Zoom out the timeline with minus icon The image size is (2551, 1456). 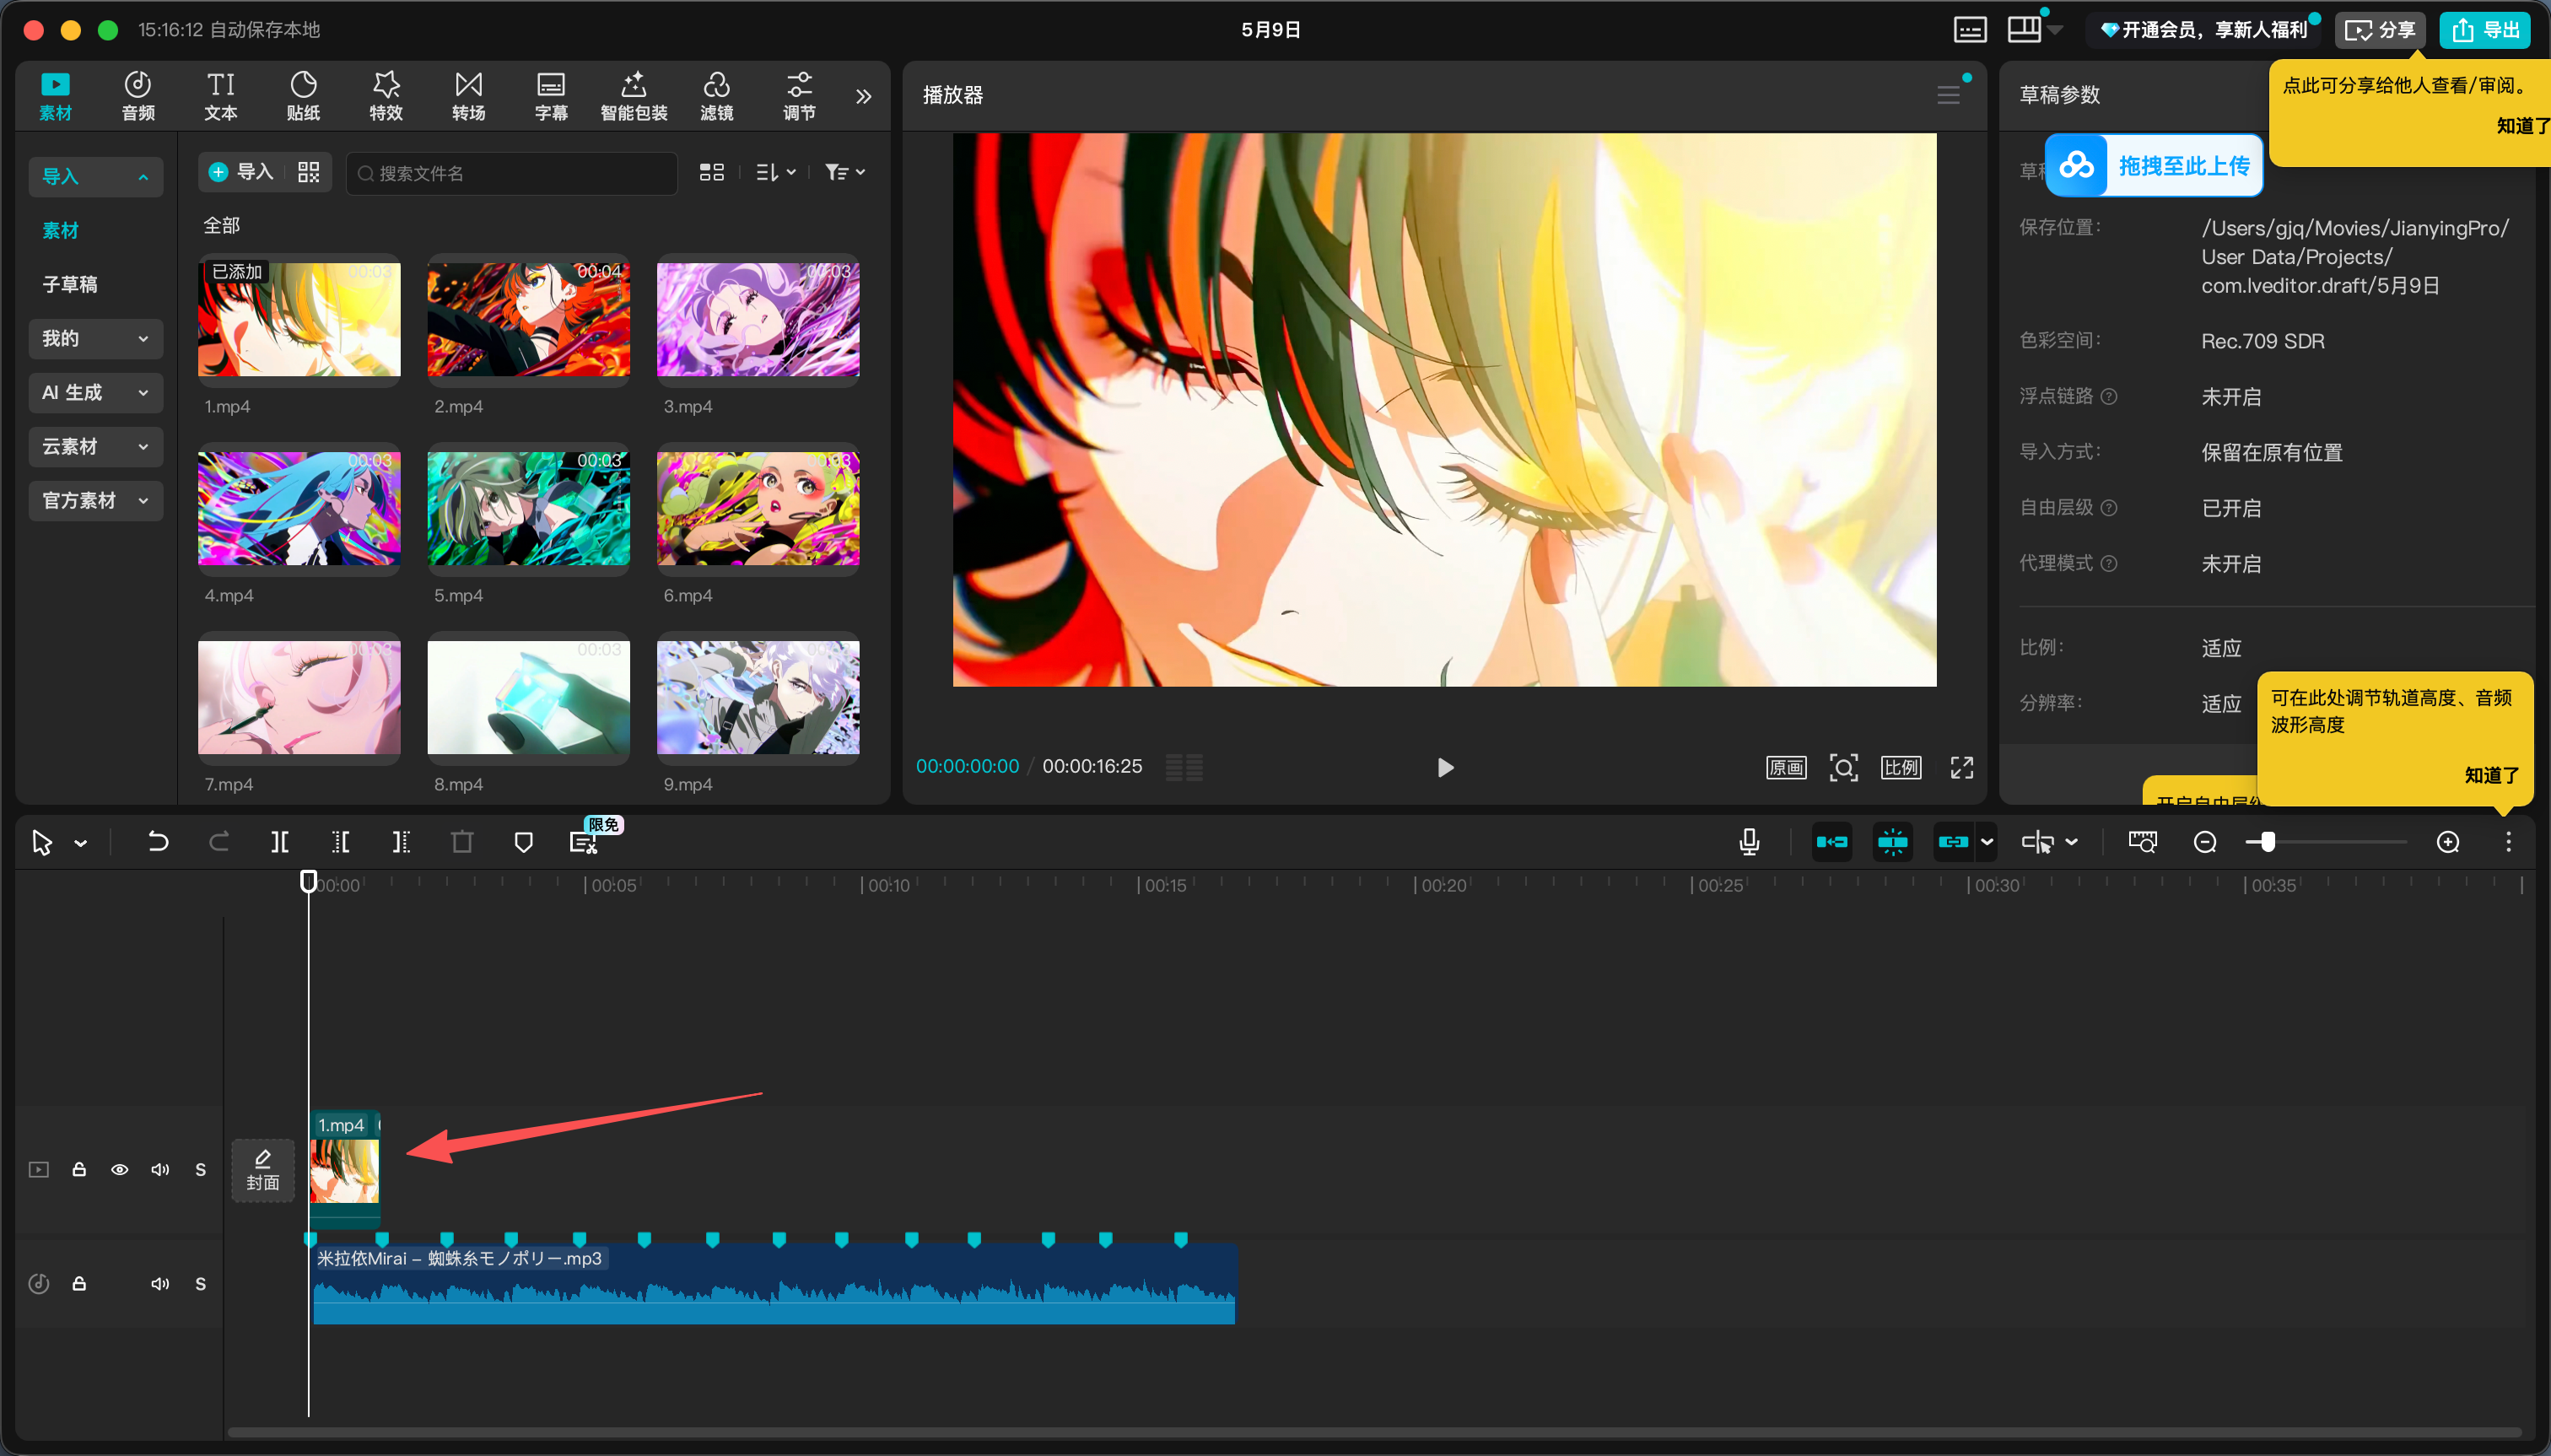2205,842
